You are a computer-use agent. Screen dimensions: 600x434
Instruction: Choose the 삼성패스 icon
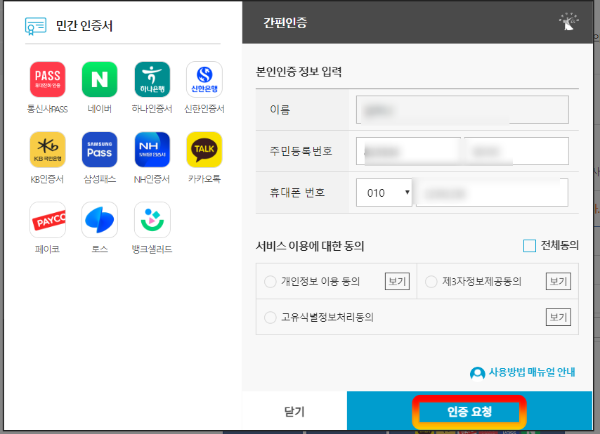click(x=99, y=150)
